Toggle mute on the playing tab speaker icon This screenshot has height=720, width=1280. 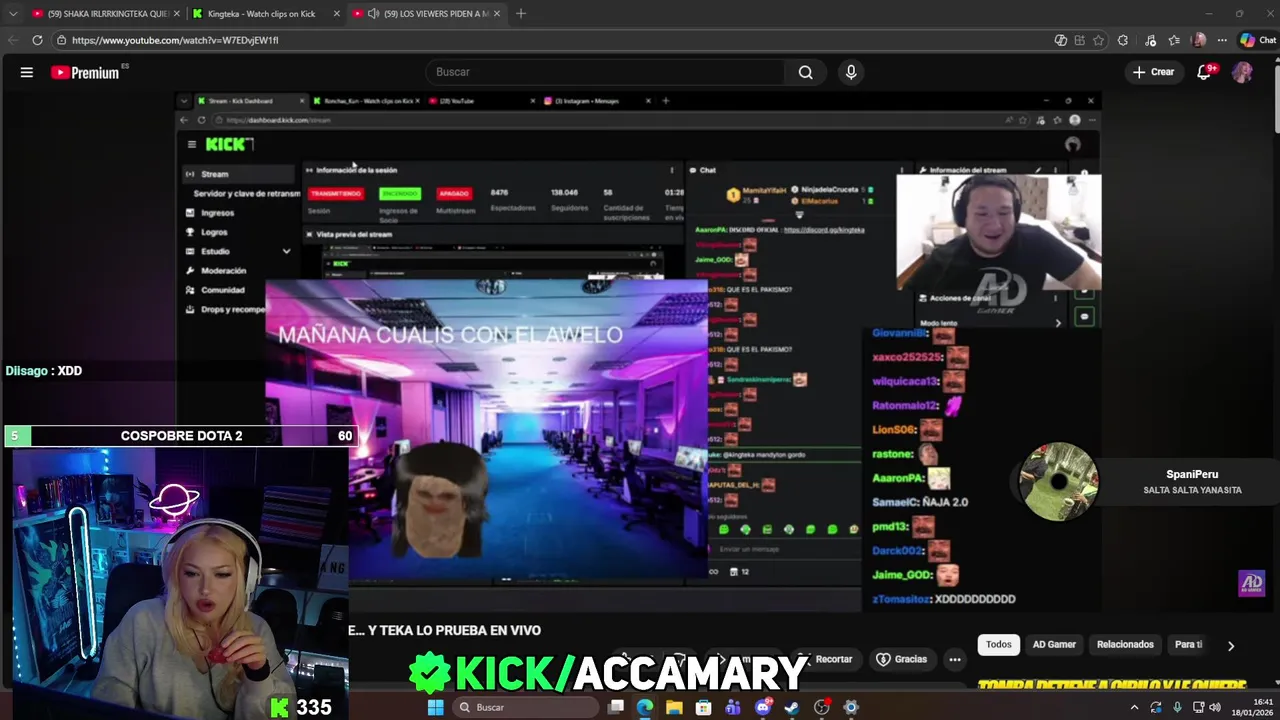pyautogui.click(x=373, y=14)
